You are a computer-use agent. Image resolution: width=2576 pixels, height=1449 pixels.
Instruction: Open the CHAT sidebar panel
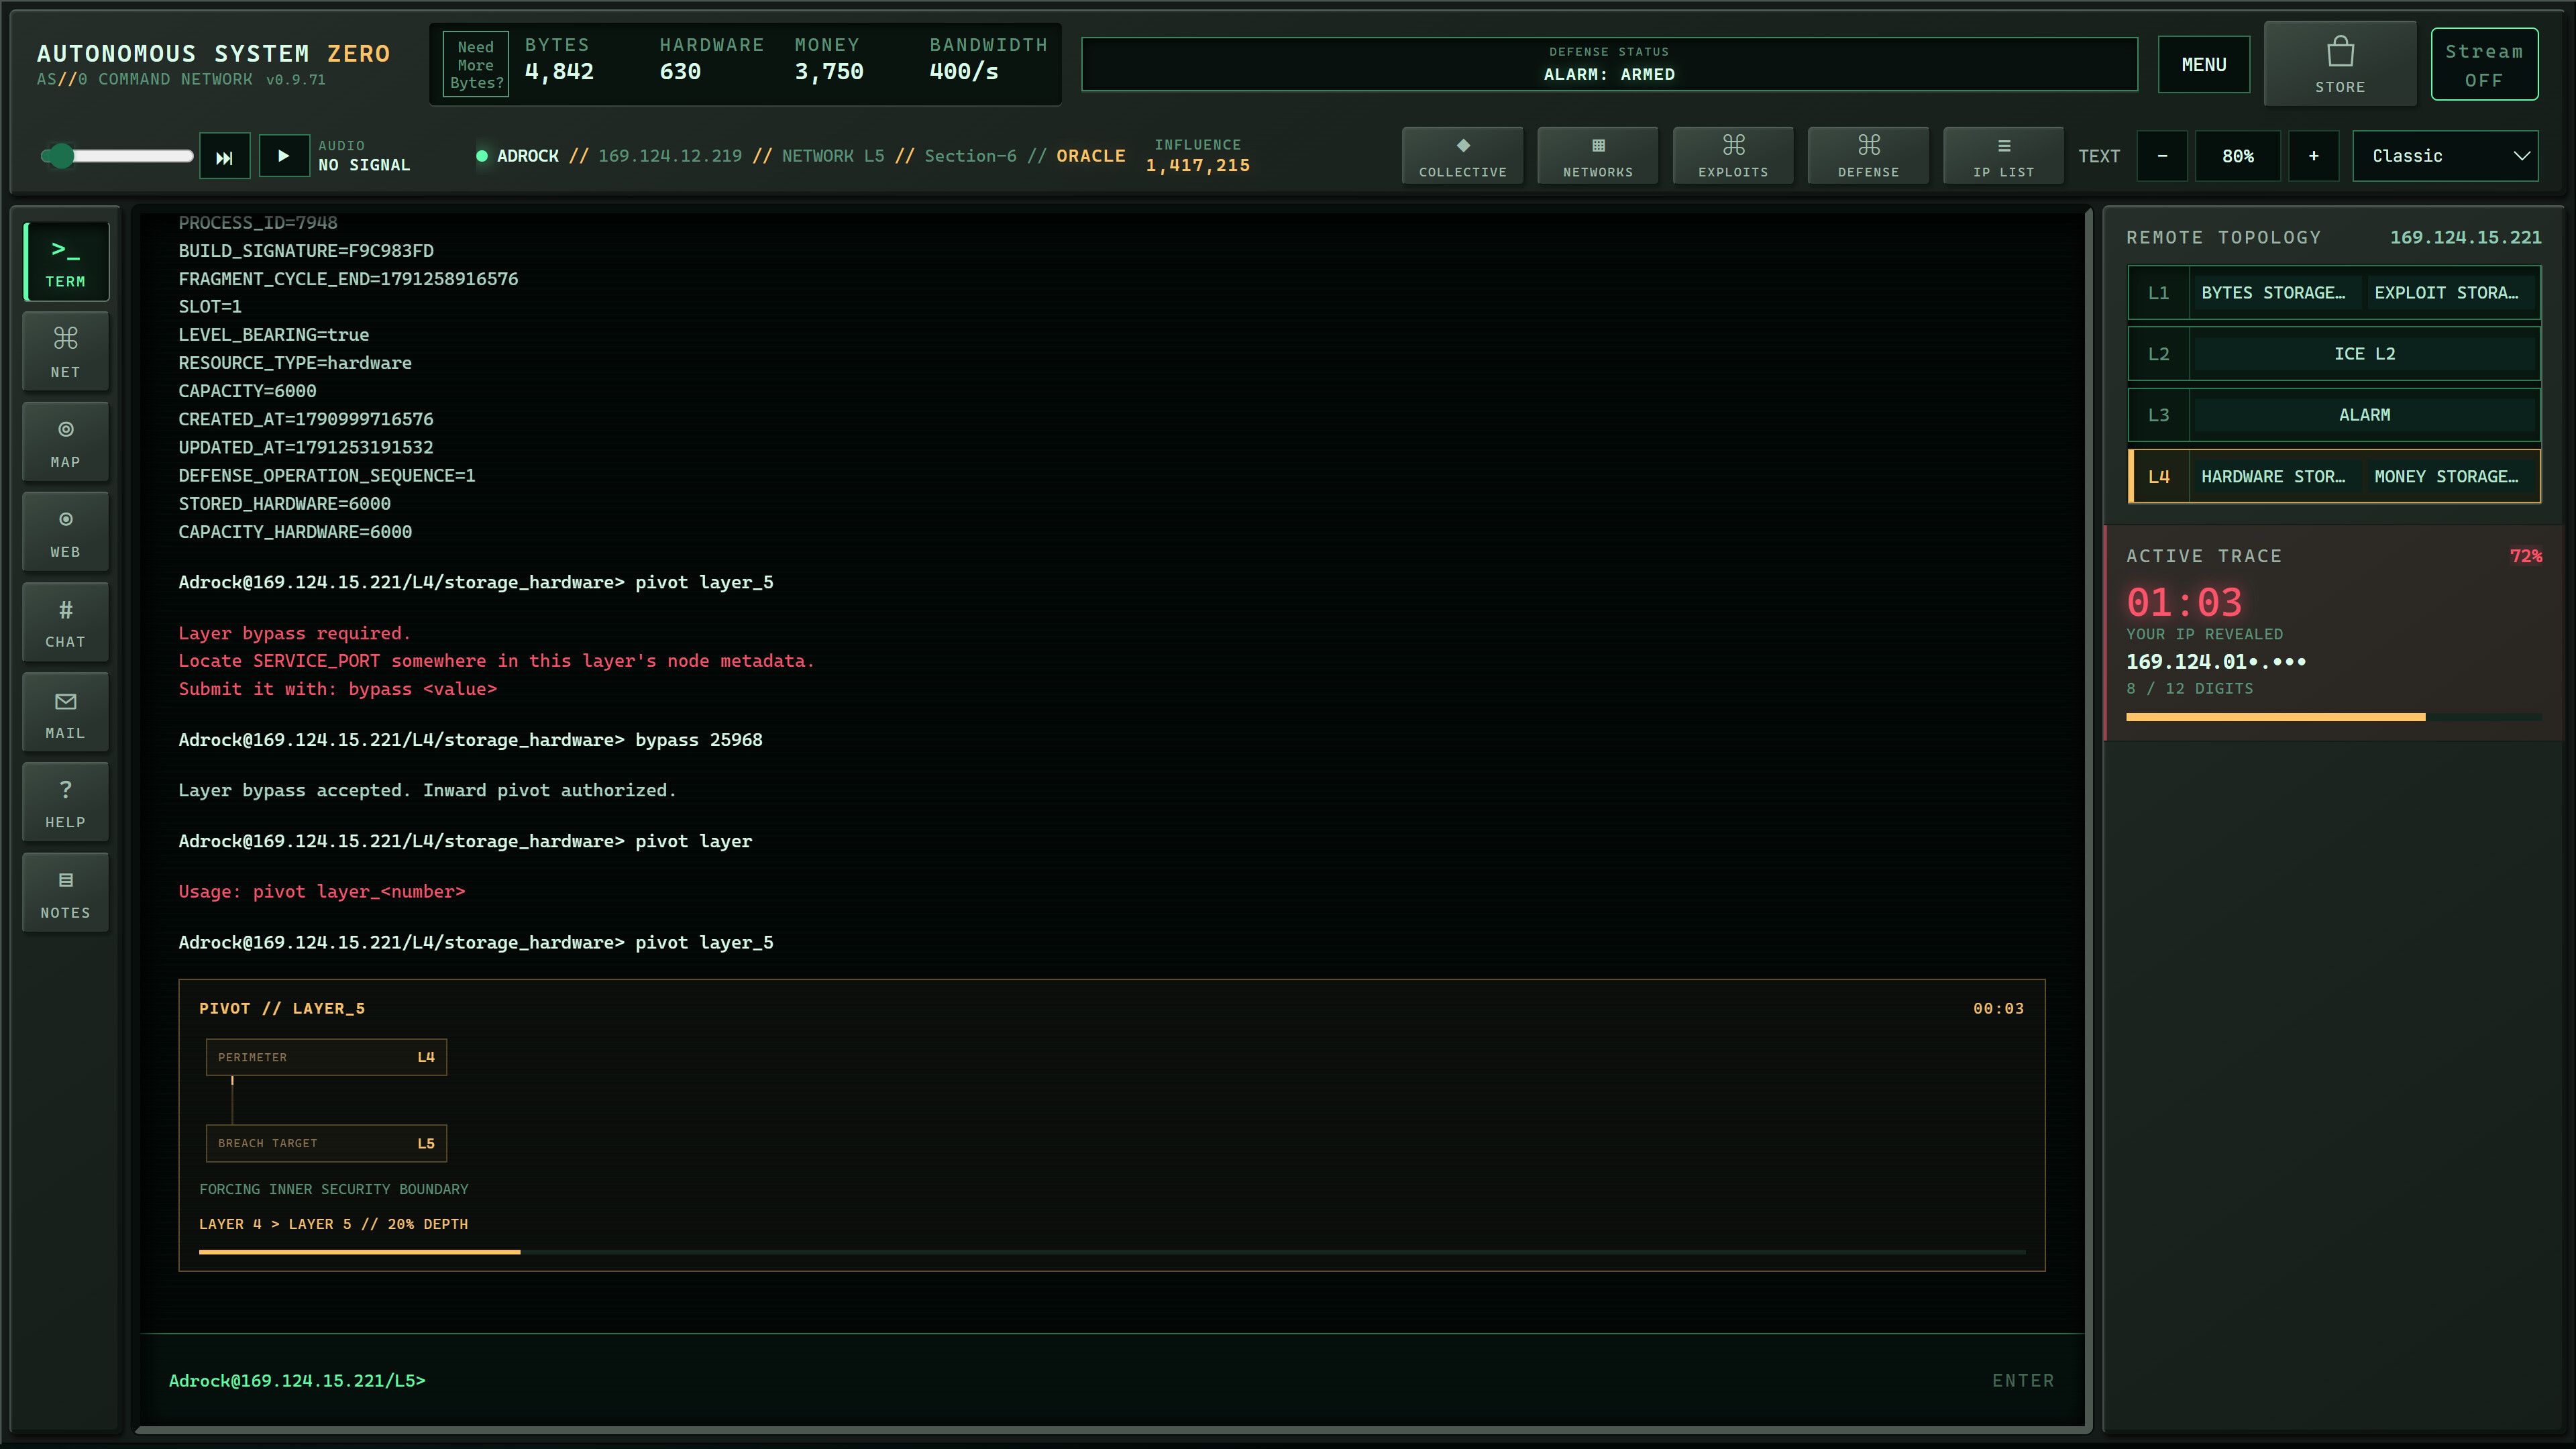(66, 622)
